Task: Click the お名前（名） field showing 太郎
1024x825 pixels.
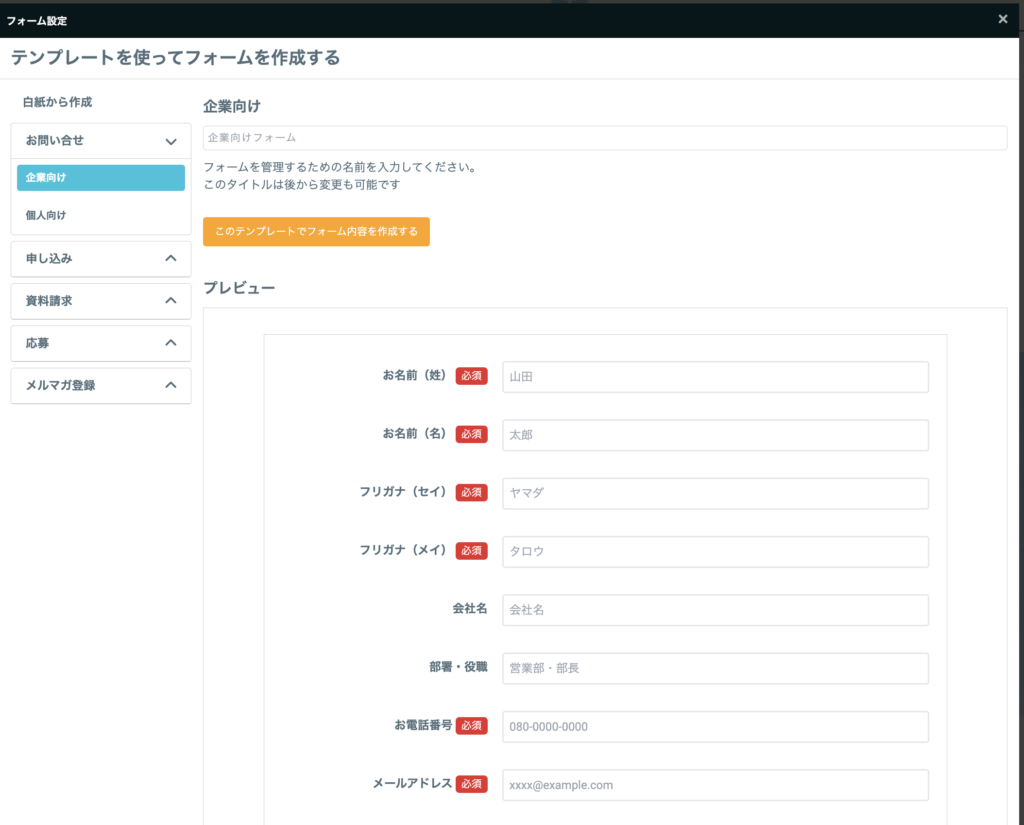Action: tap(715, 435)
